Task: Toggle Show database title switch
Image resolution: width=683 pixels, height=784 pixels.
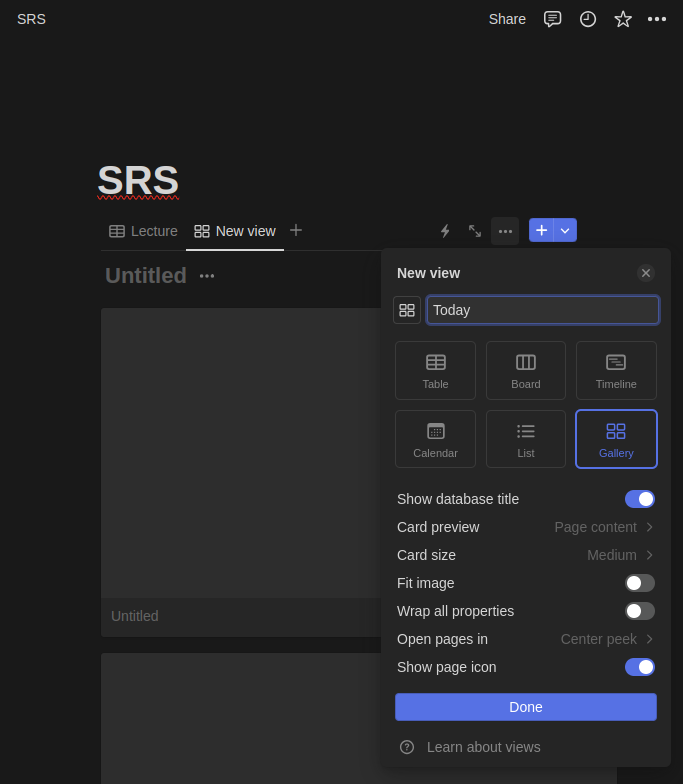Action: (x=640, y=499)
